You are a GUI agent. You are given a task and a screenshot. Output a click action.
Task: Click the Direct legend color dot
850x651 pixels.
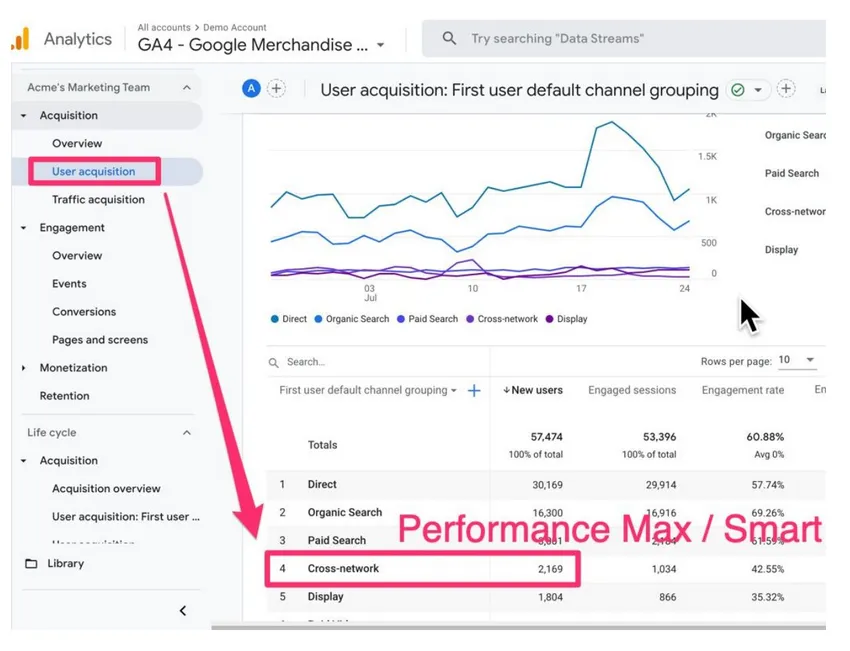[x=275, y=319]
